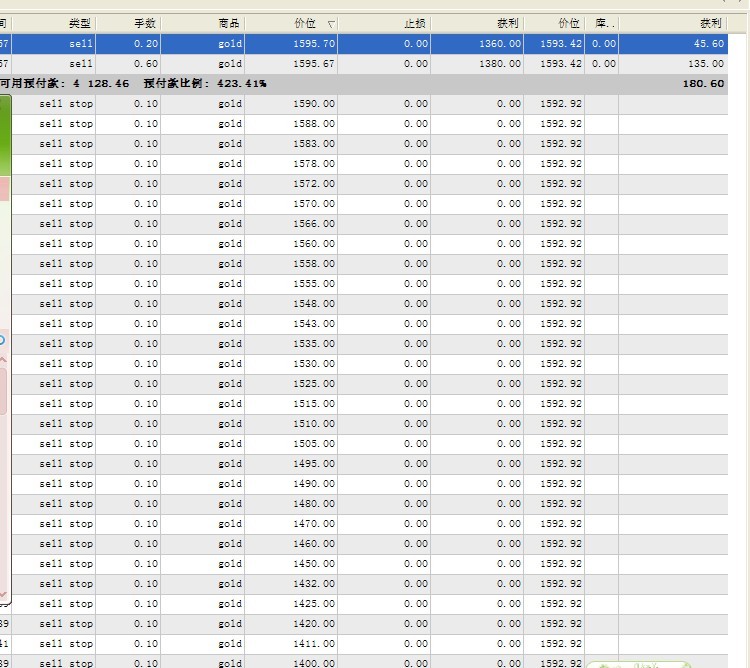Click 可用预付款 free margin text
The height and width of the screenshot is (668, 750).
pos(65,84)
